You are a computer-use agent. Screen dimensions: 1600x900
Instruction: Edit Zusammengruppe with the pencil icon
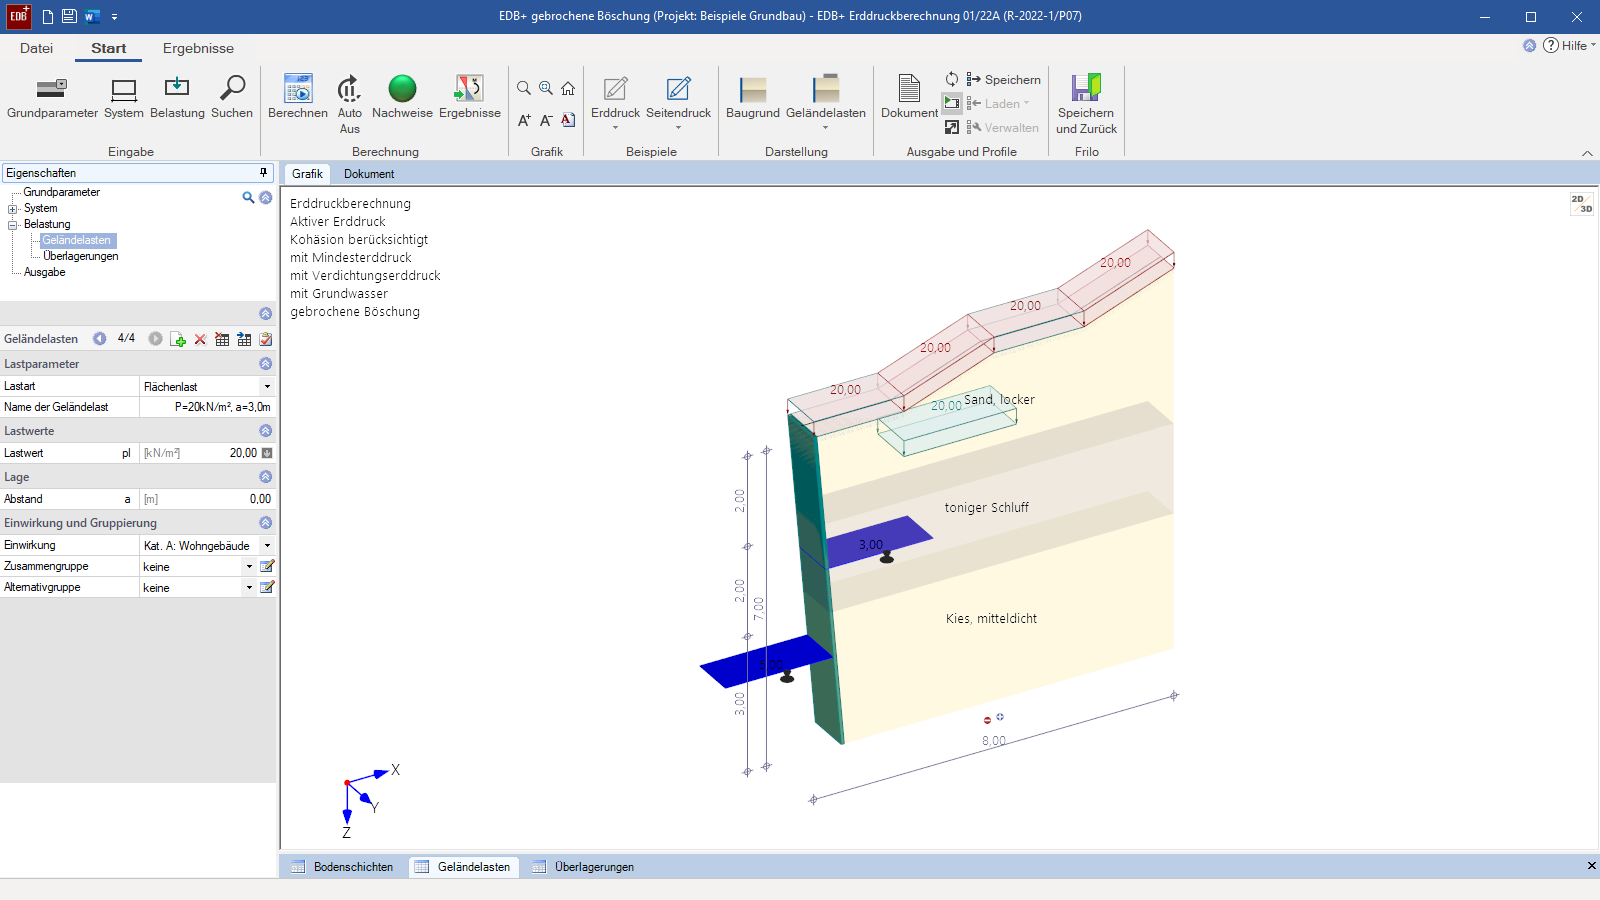tap(267, 567)
